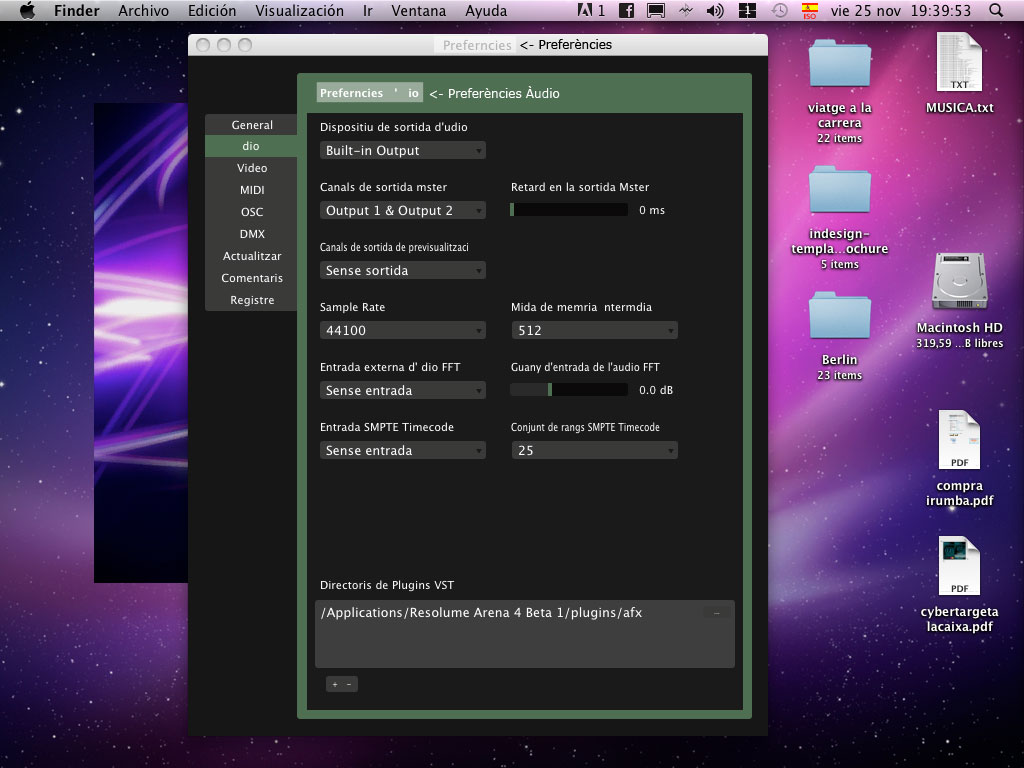Select the cybertargeta lacaixa.pdf file
1024x768 pixels.
959,566
